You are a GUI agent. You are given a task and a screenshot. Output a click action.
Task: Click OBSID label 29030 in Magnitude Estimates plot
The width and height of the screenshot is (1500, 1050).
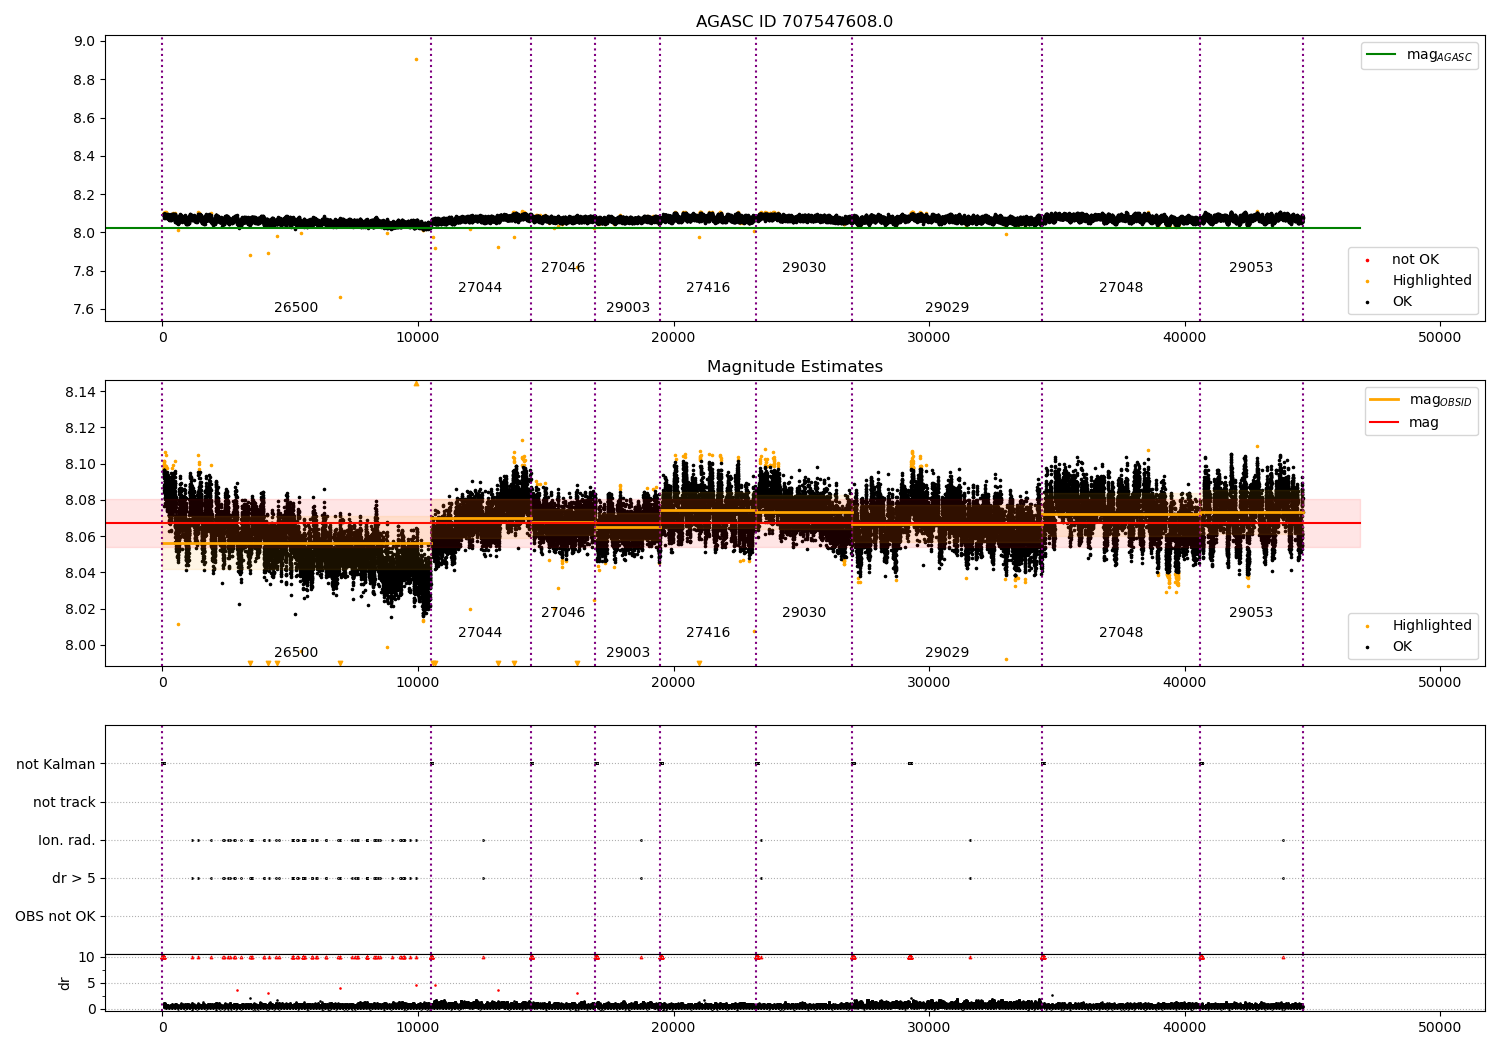(804, 613)
